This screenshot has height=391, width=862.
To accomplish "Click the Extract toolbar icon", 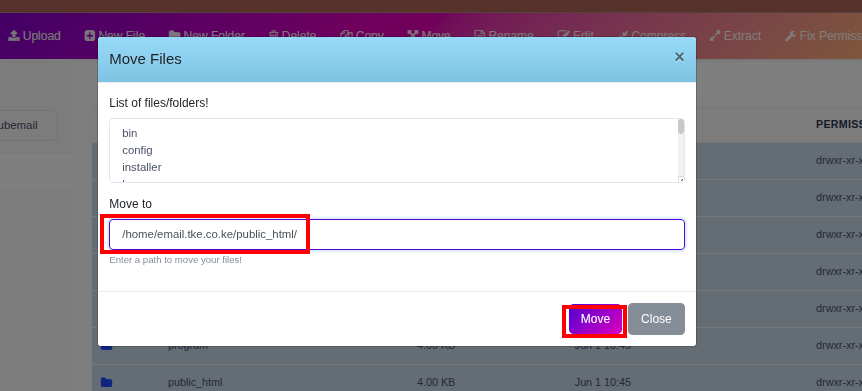I will tap(715, 36).
